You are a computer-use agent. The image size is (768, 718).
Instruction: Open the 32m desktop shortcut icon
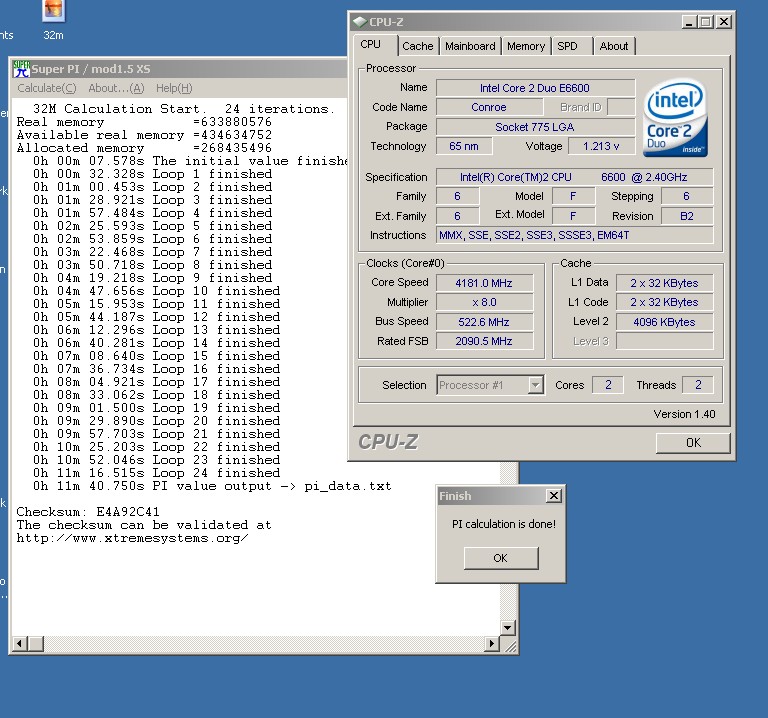[x=53, y=20]
